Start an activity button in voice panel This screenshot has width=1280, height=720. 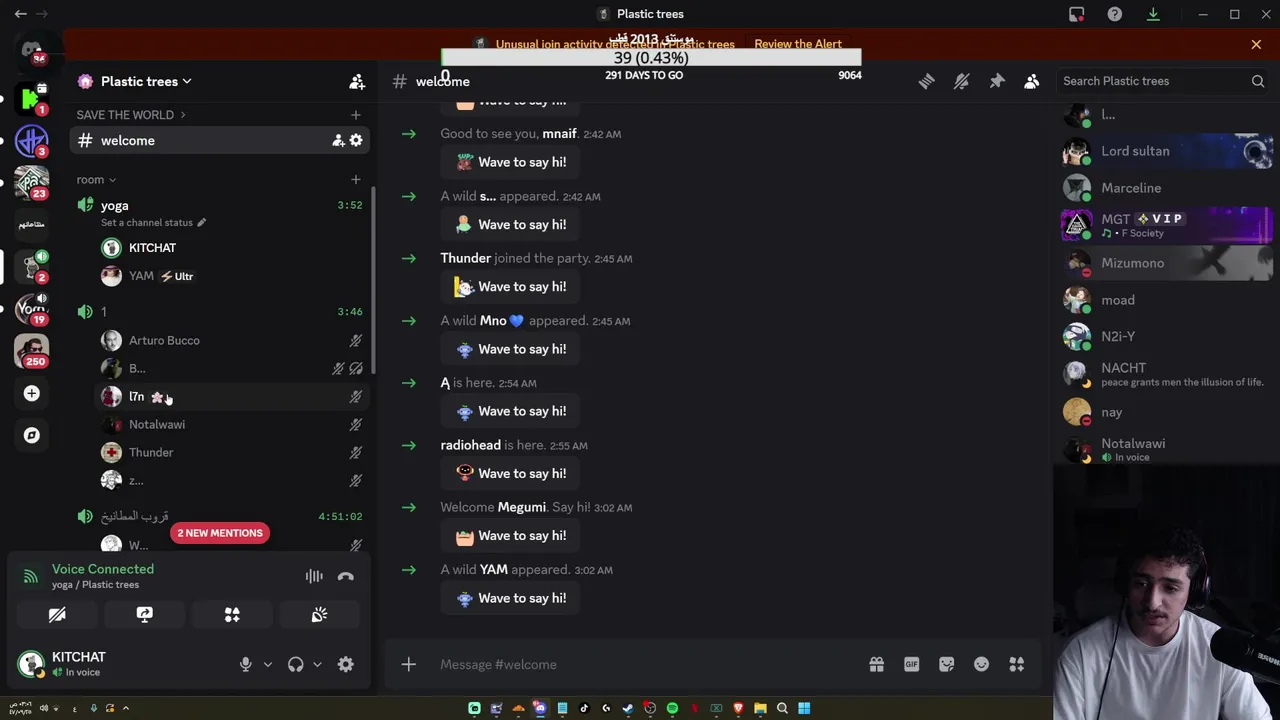coord(232,615)
